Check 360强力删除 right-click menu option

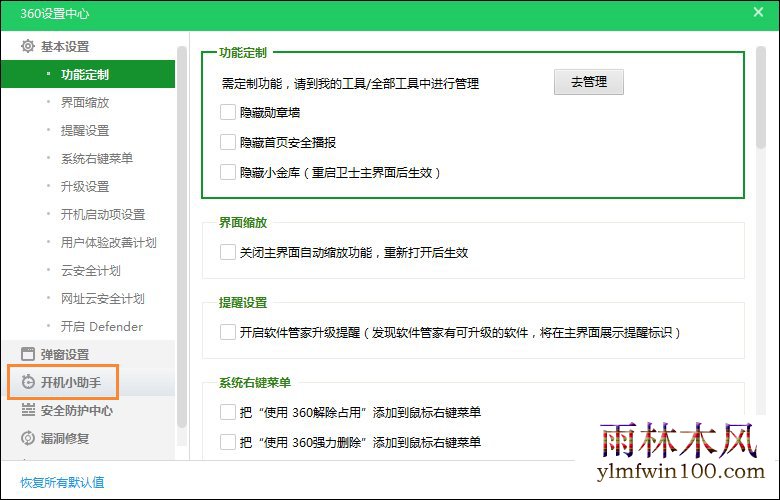pos(228,442)
